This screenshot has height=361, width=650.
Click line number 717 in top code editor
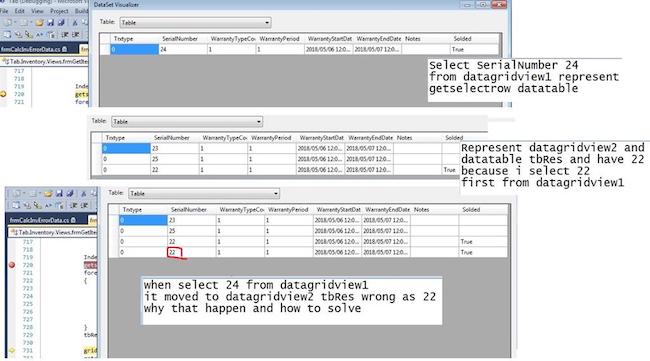pos(19,71)
